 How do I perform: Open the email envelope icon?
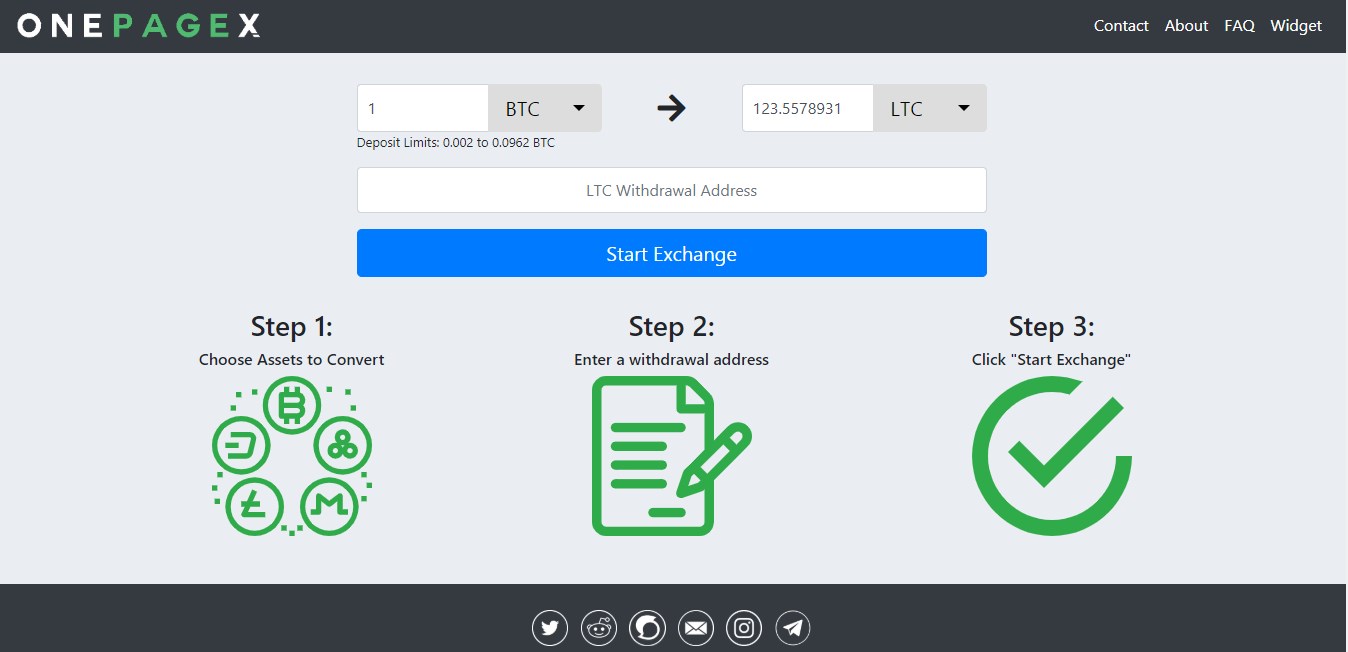coord(696,628)
